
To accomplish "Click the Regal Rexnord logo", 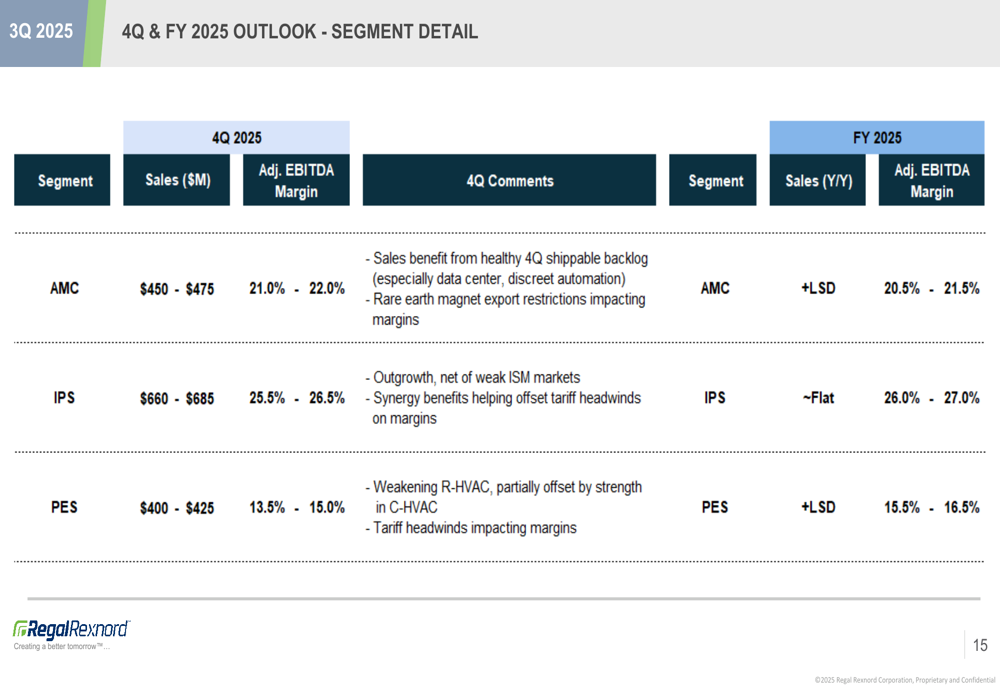I will point(71,630).
